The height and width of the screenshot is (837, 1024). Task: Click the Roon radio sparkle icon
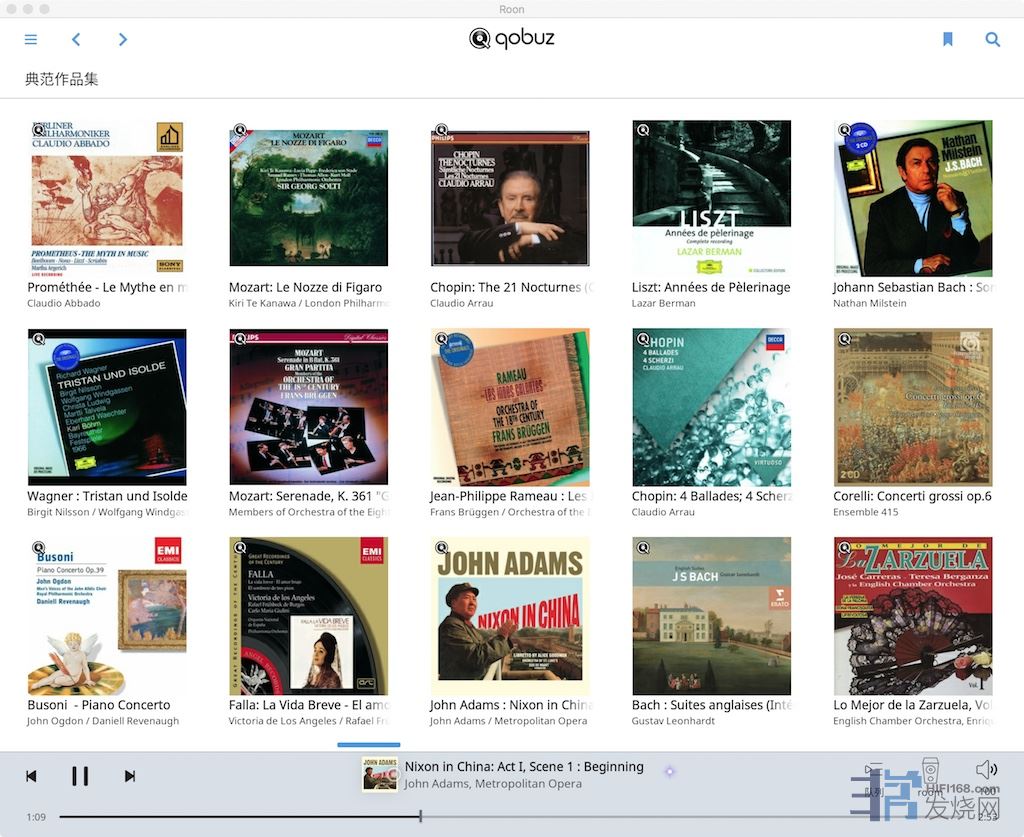pos(669,771)
